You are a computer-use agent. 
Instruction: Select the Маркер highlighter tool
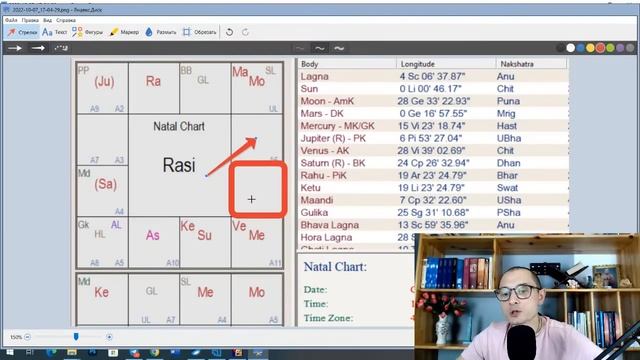click(x=124, y=32)
